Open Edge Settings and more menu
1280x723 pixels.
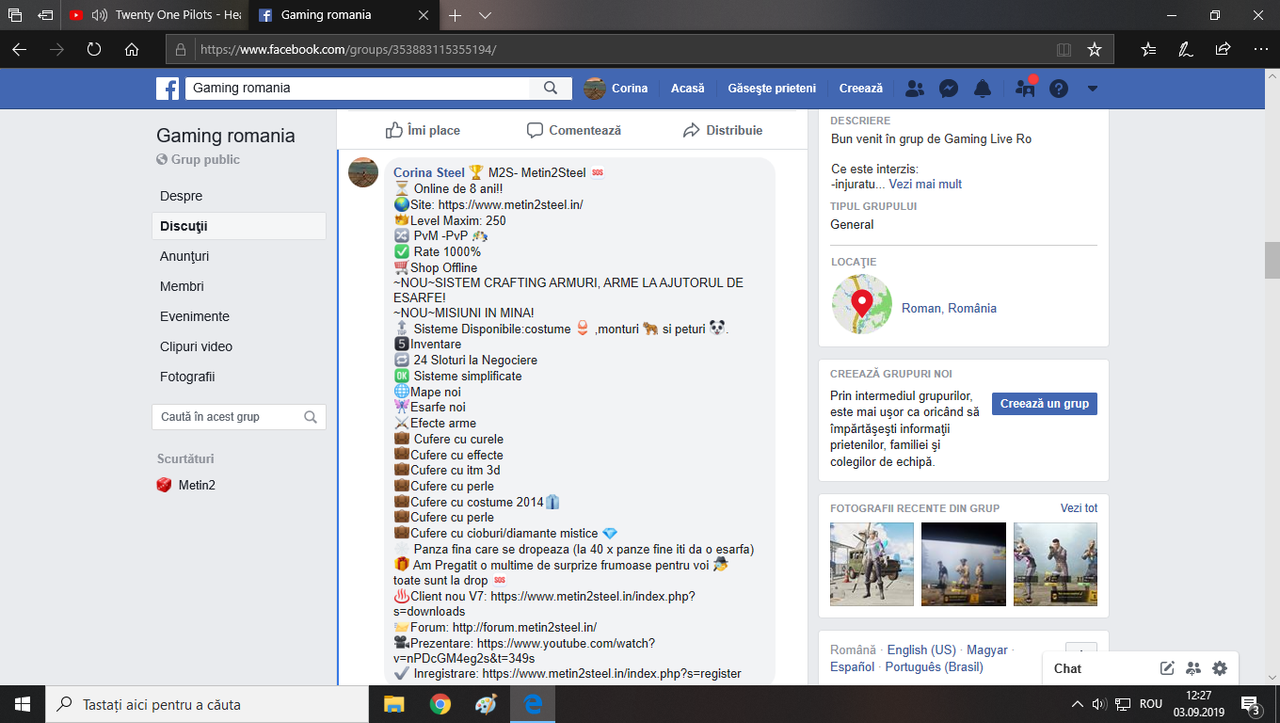click(x=1259, y=49)
